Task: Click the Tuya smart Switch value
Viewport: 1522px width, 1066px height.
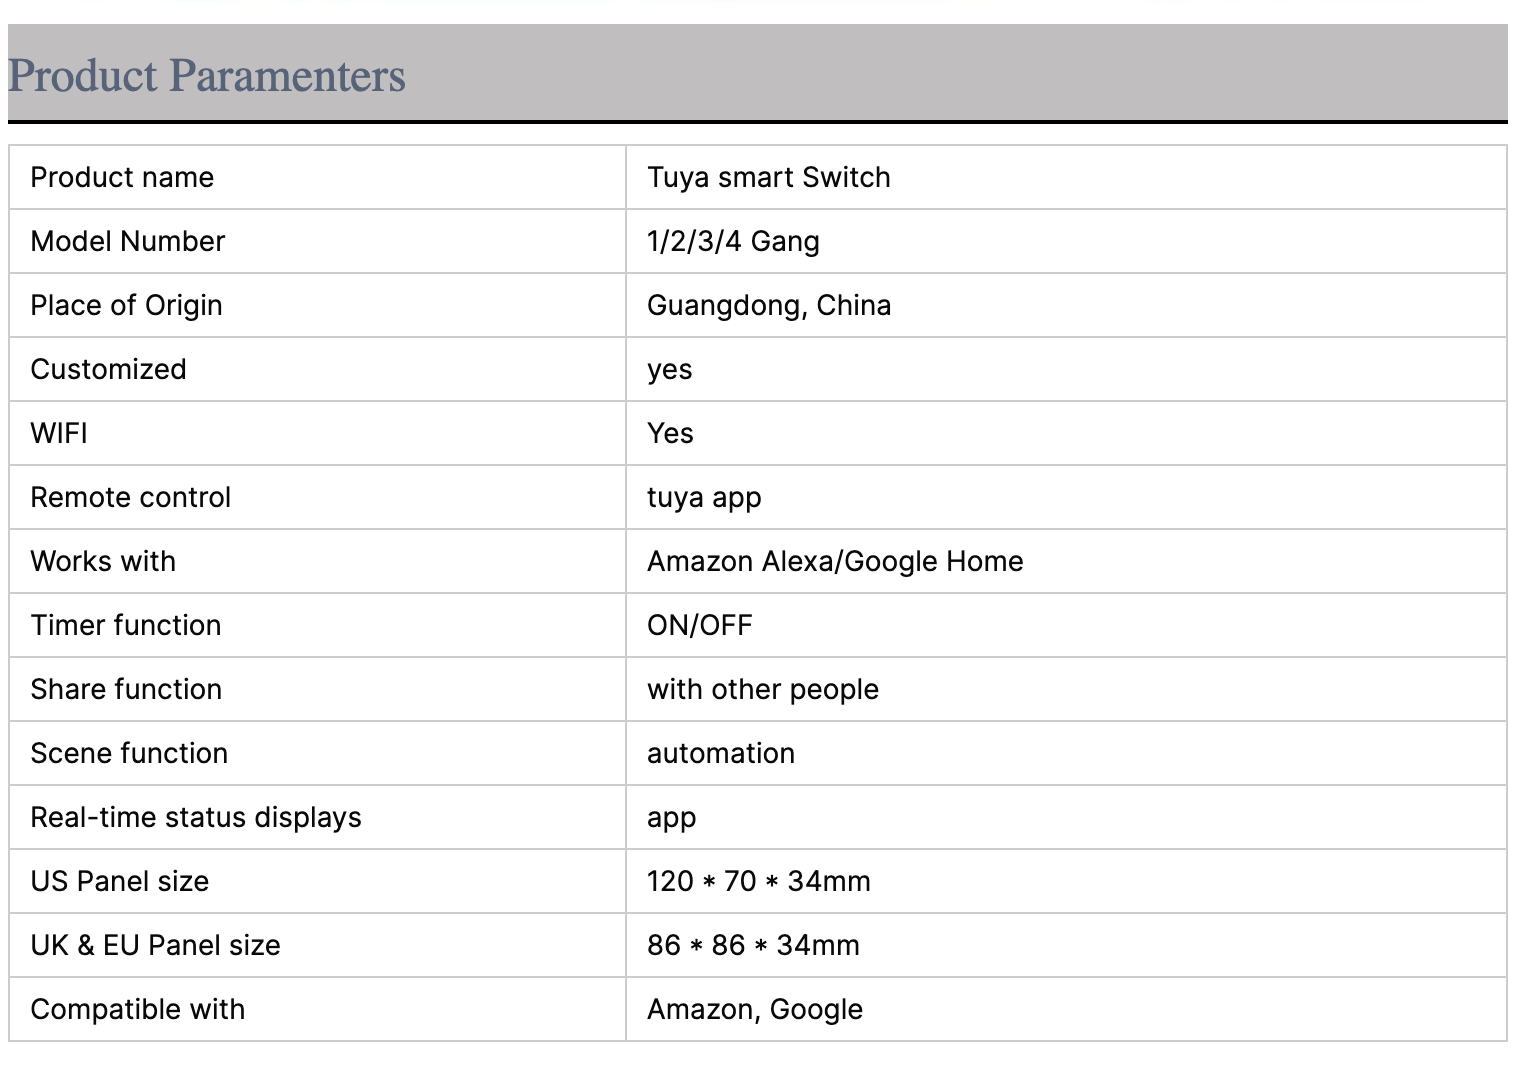Action: click(x=768, y=178)
